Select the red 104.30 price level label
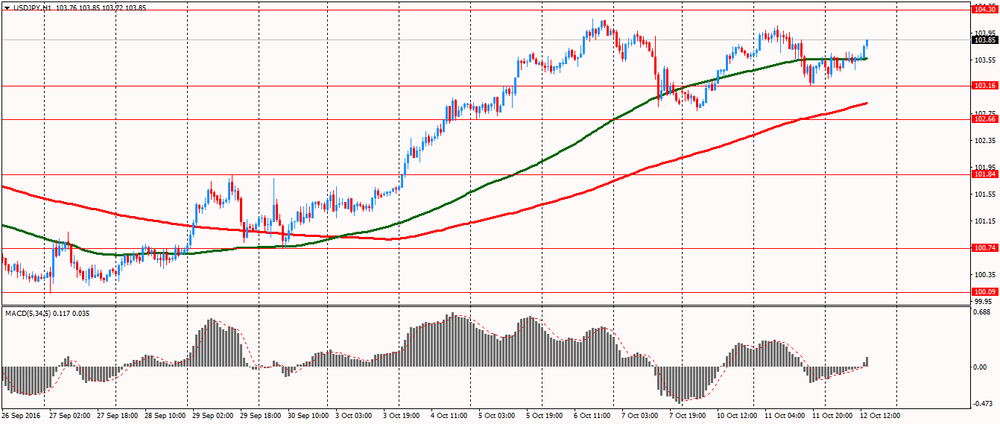The height and width of the screenshot is (424, 1000). (x=985, y=10)
